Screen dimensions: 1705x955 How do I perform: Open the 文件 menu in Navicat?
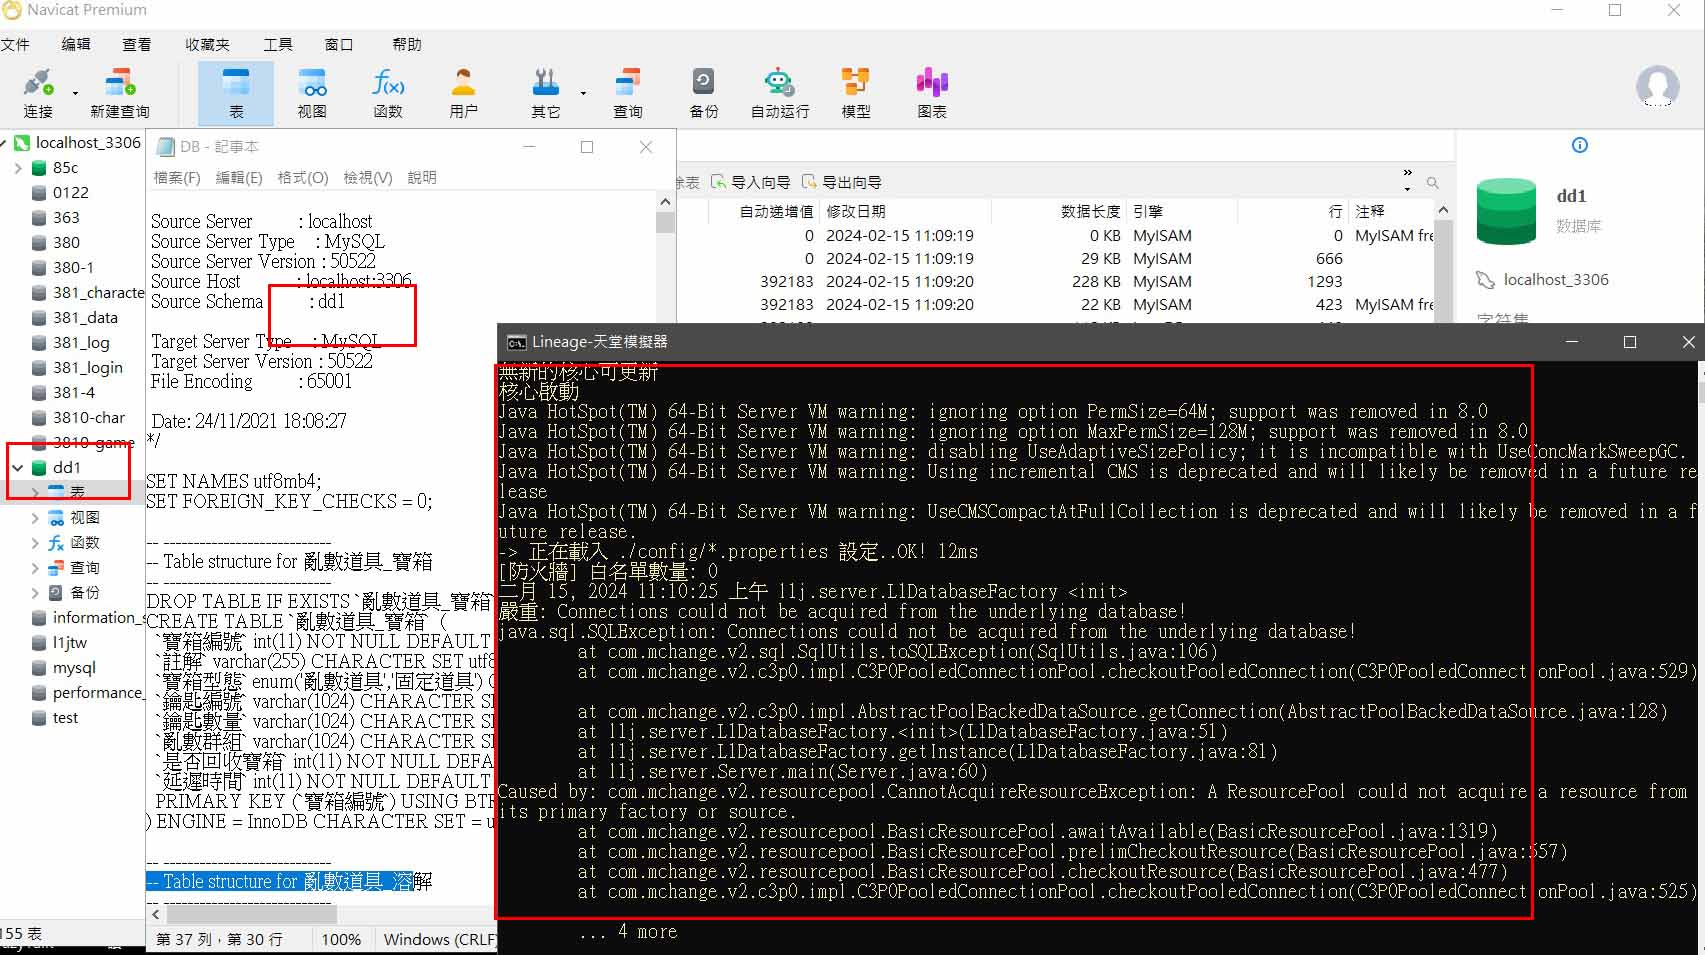[15, 44]
